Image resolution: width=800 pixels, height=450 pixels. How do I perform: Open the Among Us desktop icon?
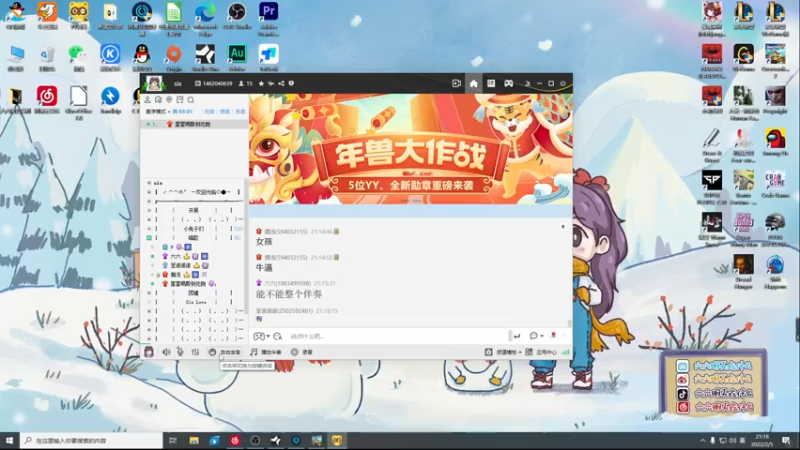click(x=775, y=142)
